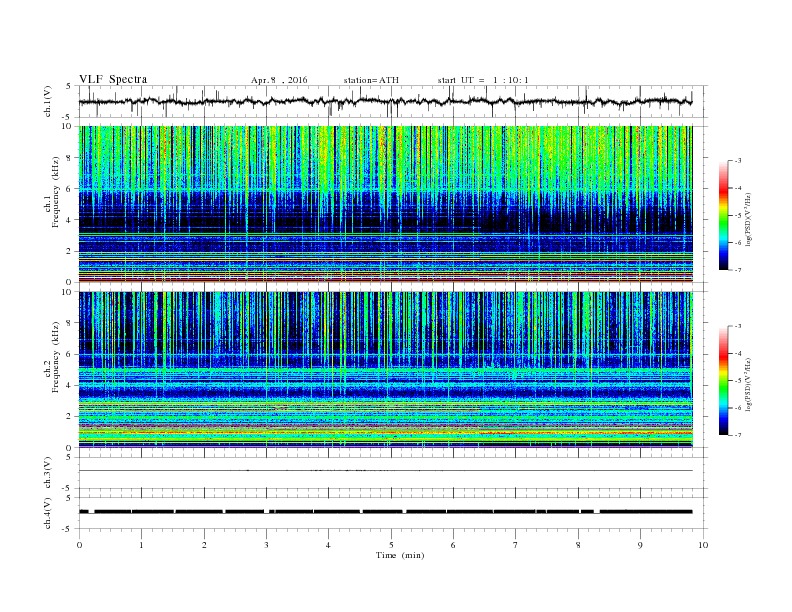Image resolution: width=792 pixels, height=612 pixels.
Task: Click the ch.2 PSD color bar
Action: coord(724,380)
